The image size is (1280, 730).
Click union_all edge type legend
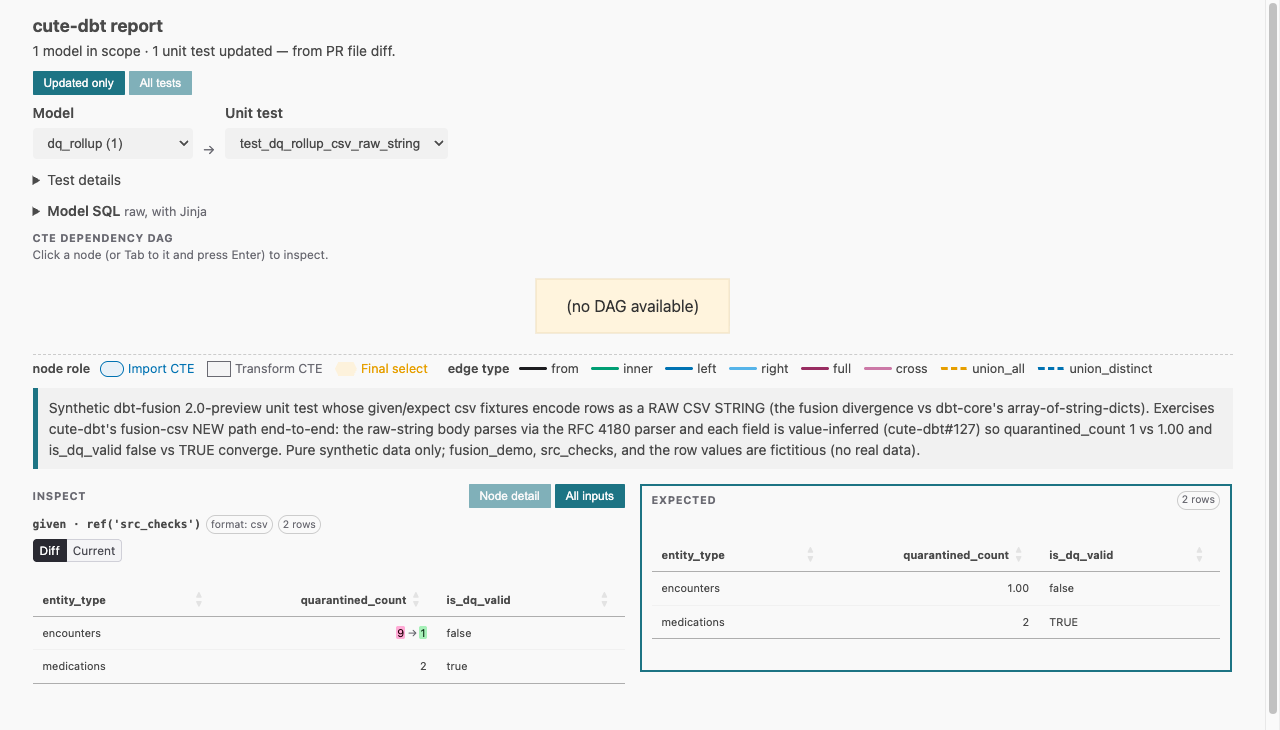tap(983, 369)
